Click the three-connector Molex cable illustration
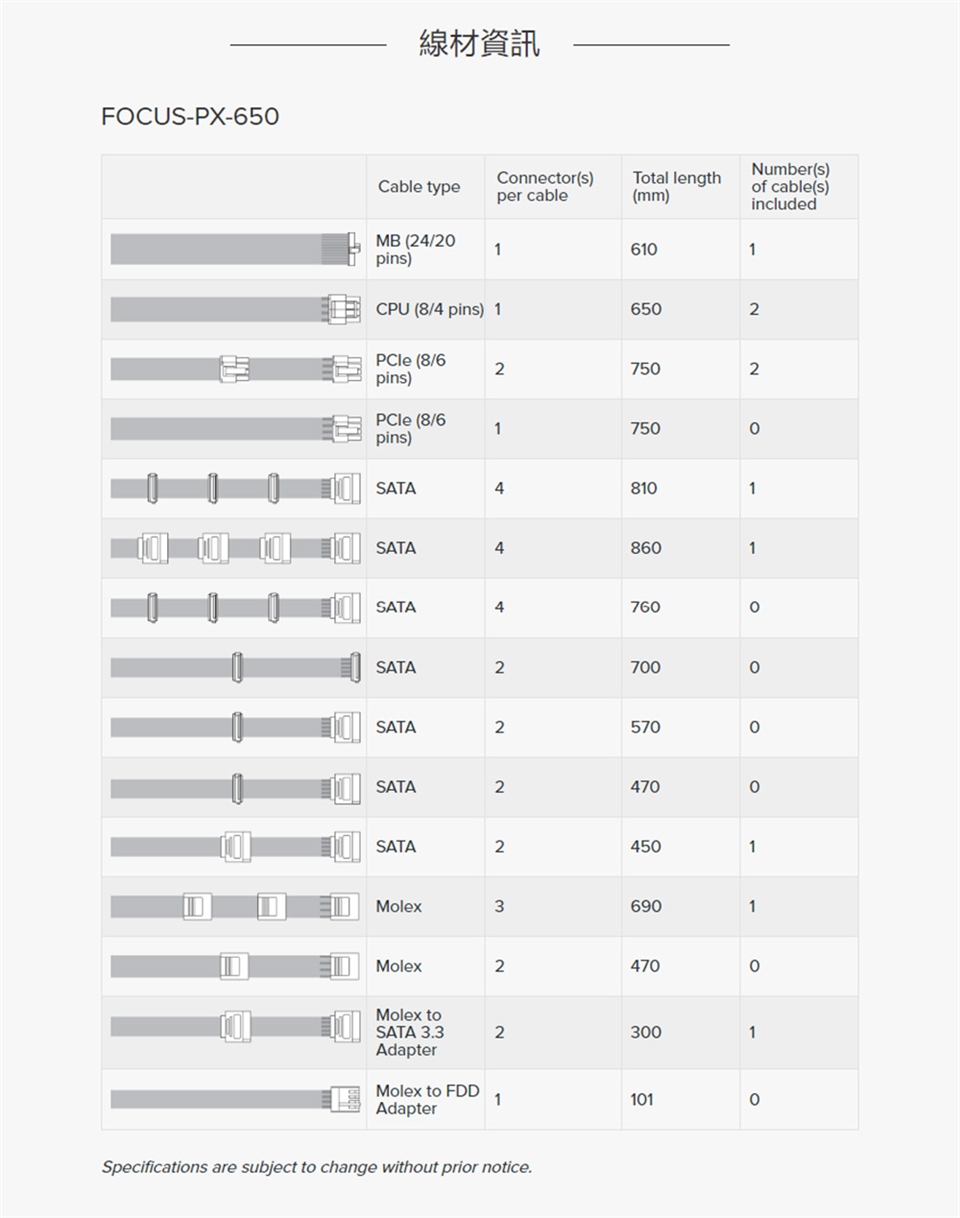This screenshot has height=1218, width=960. coord(234,907)
